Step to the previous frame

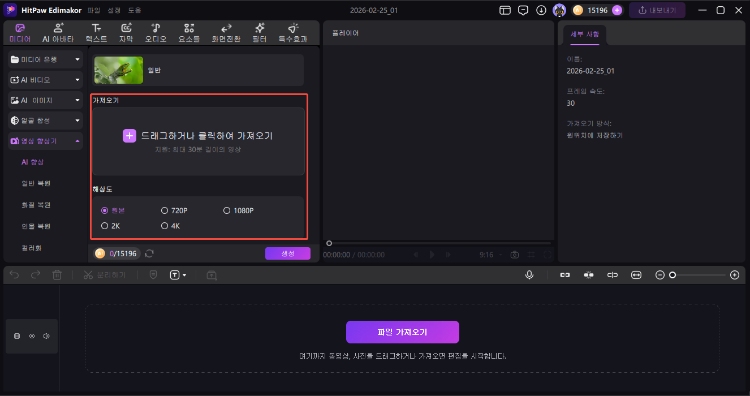(416, 255)
